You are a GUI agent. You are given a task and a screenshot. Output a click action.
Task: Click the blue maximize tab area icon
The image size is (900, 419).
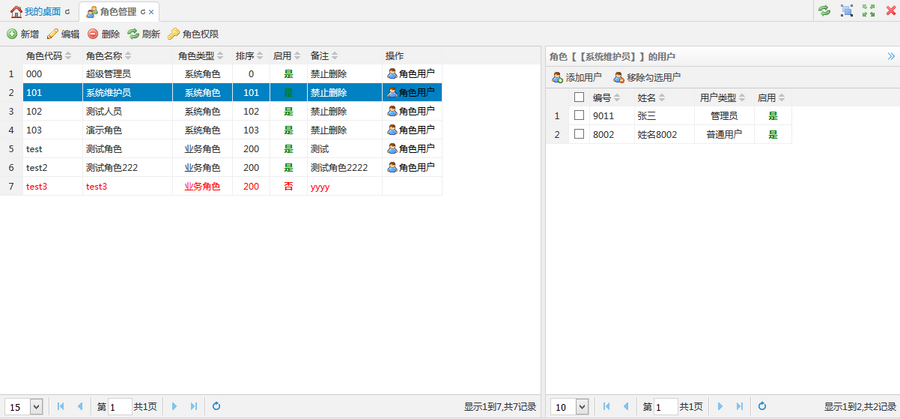pos(846,10)
